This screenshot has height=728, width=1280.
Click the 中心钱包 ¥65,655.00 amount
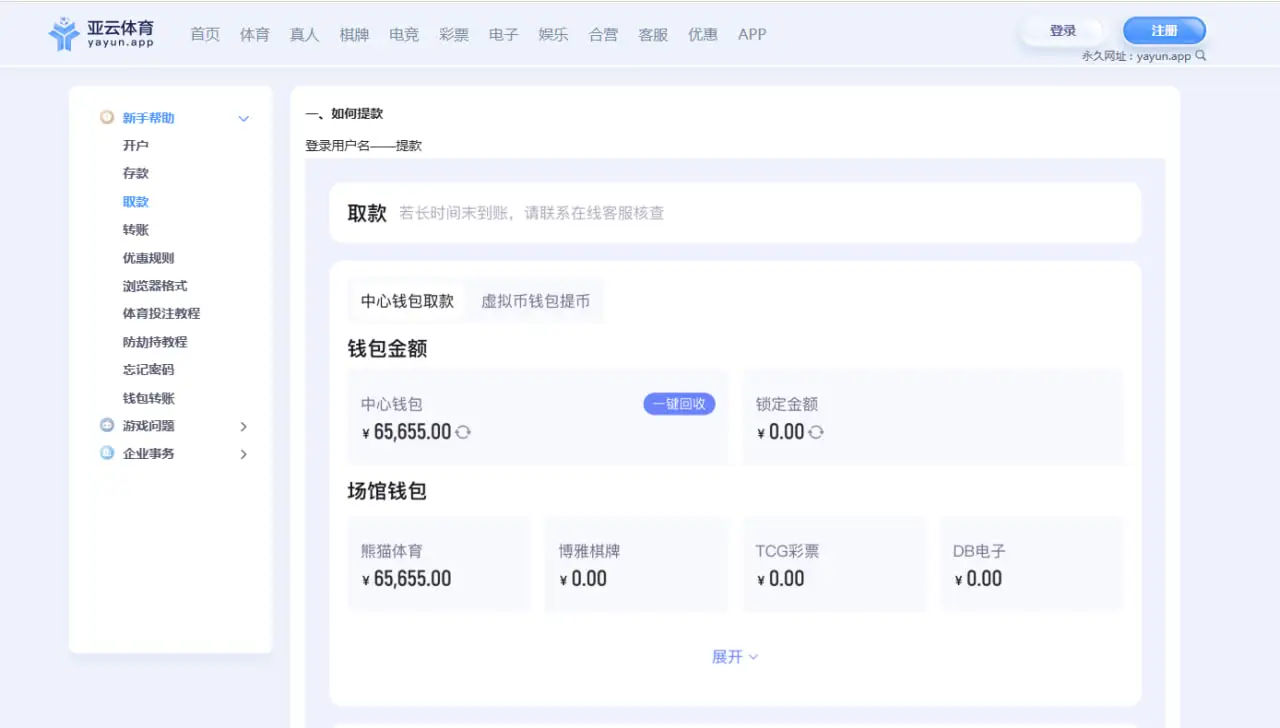406,432
